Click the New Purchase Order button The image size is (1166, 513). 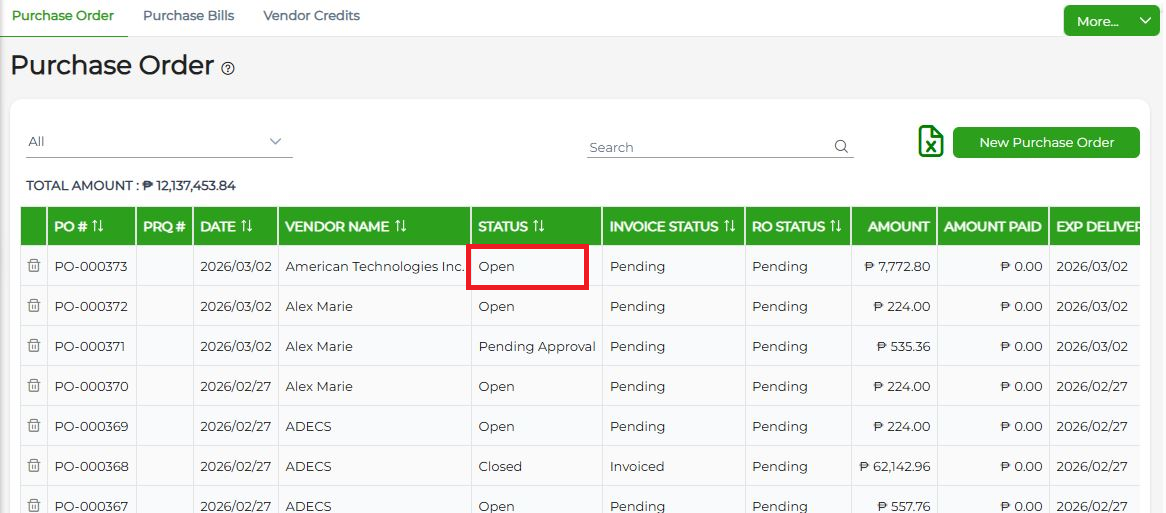tap(1046, 142)
